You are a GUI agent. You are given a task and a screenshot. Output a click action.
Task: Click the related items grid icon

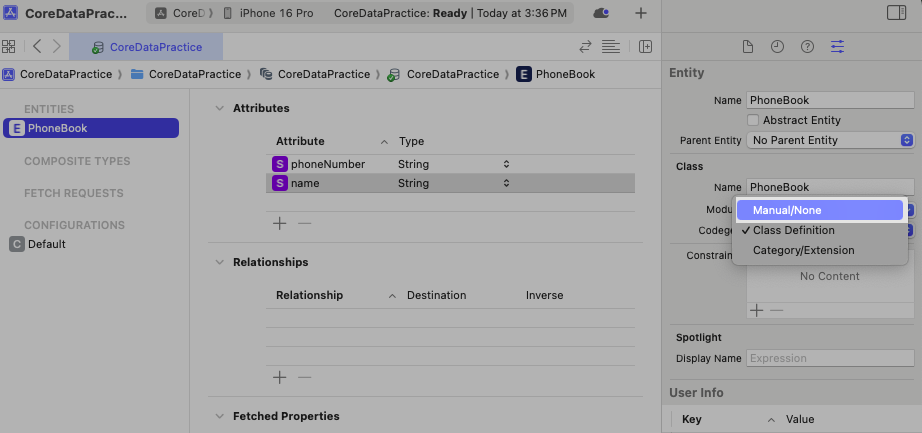click(8, 46)
